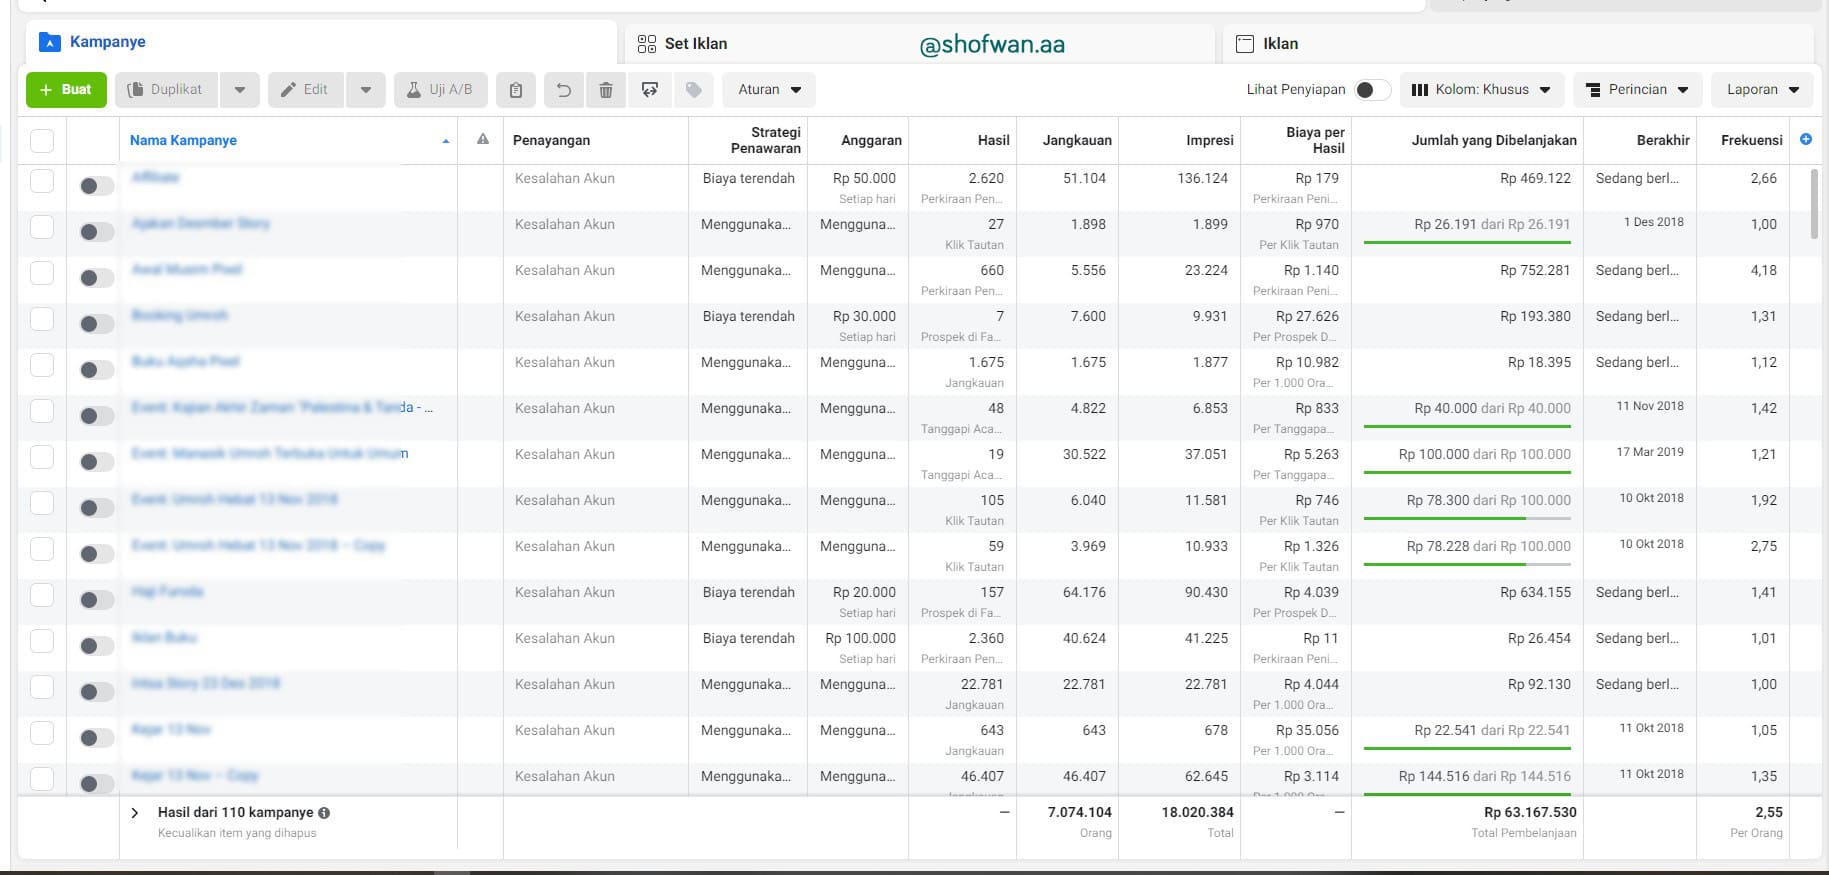The image size is (1829, 875).
Task: Click the vertical scrollbar of the campaign table
Action: click(x=1815, y=204)
